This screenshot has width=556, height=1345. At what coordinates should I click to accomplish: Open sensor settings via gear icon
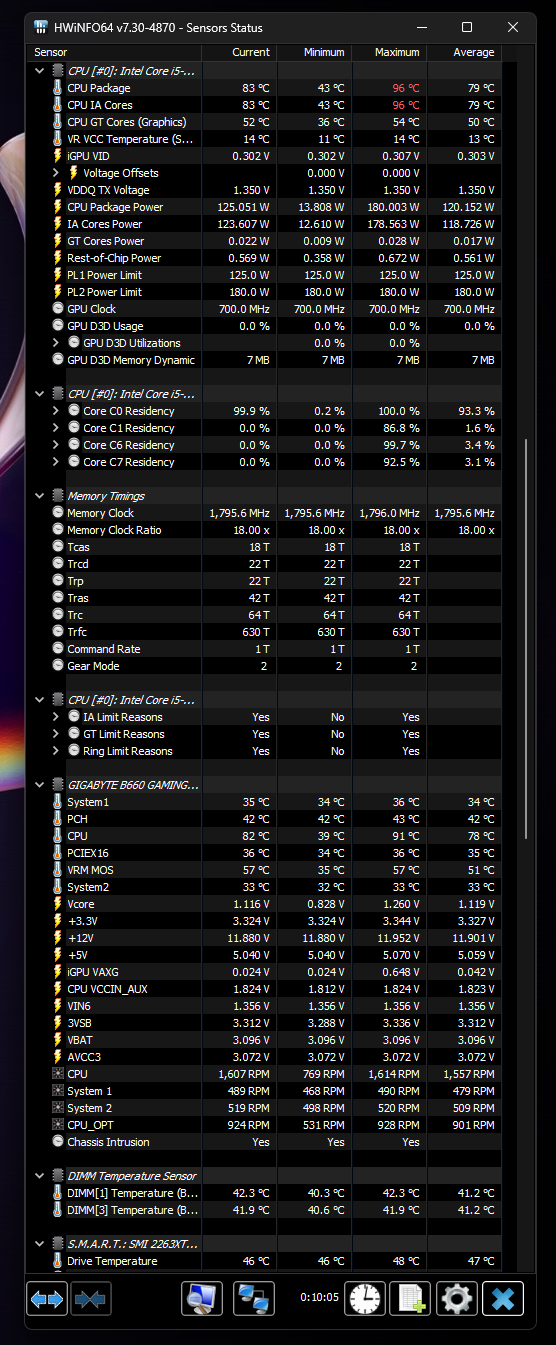[x=457, y=1298]
